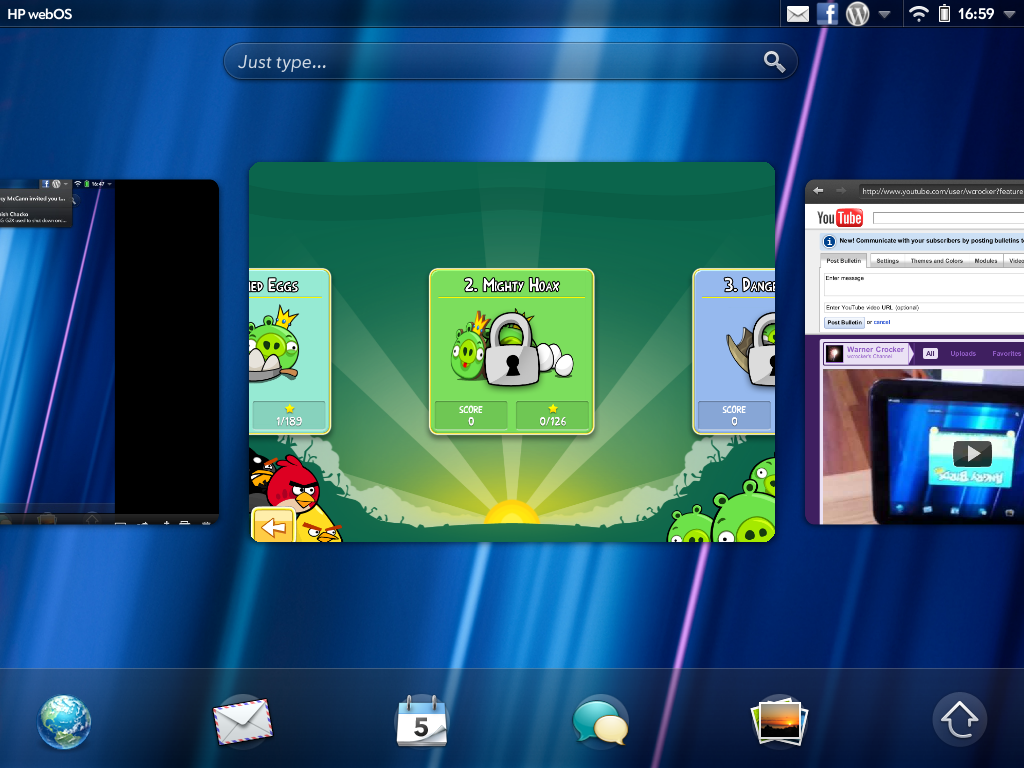Click the email notification icon in status bar
This screenshot has height=768, width=1024.
(798, 14)
